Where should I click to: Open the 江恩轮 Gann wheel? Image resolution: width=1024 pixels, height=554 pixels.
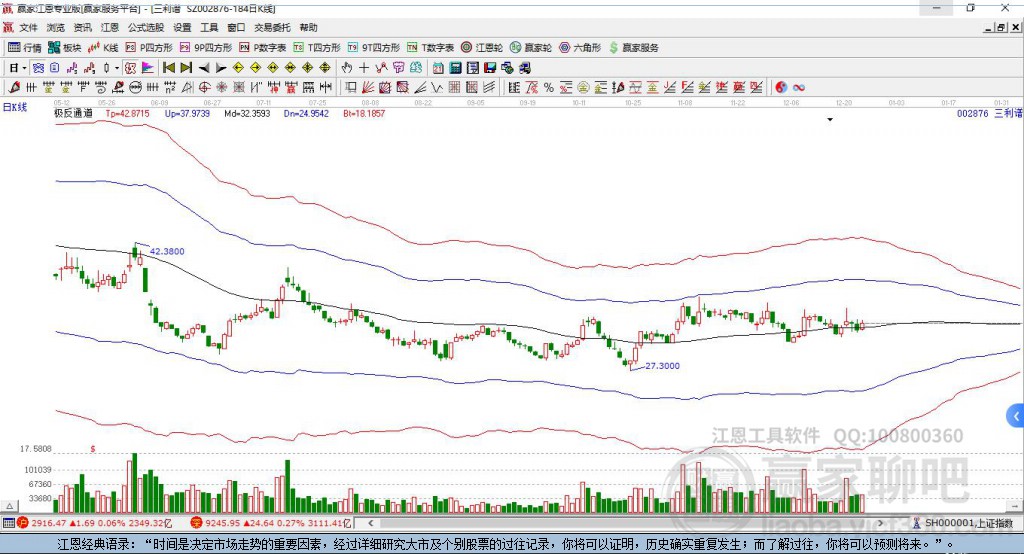click(x=482, y=48)
